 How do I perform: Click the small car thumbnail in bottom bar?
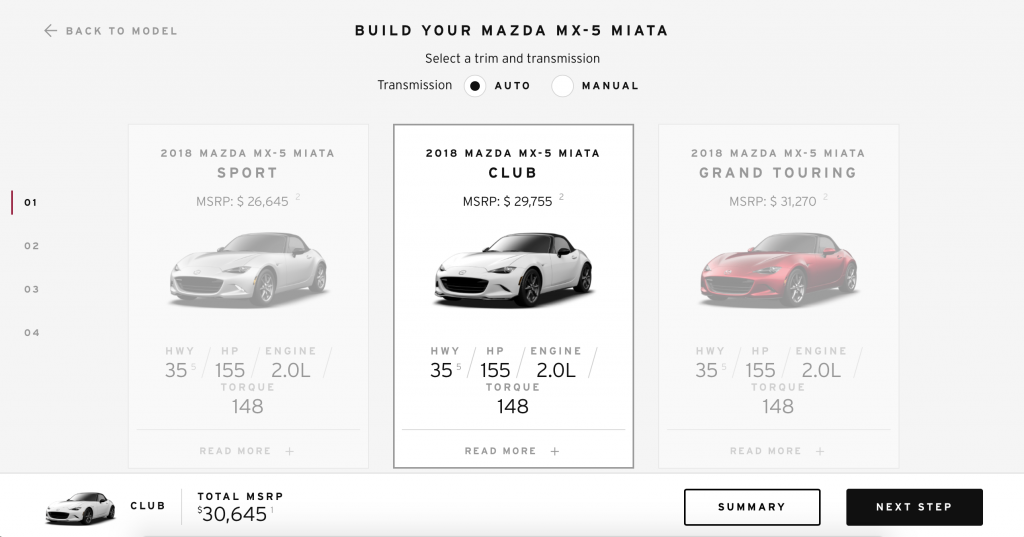click(80, 508)
